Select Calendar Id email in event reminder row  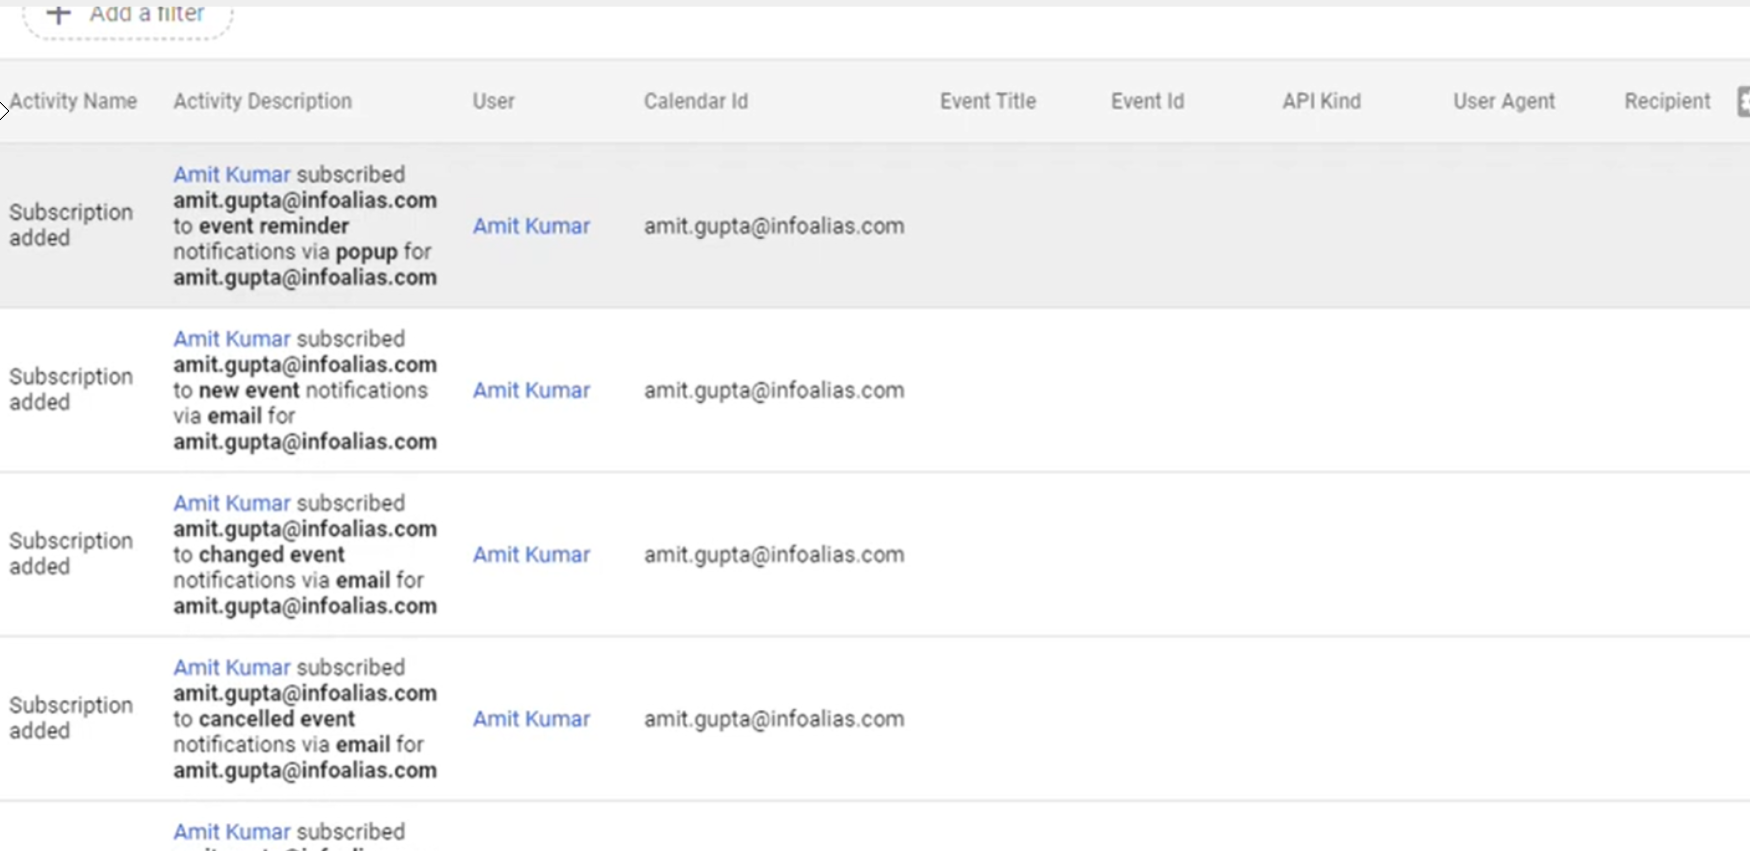point(774,226)
